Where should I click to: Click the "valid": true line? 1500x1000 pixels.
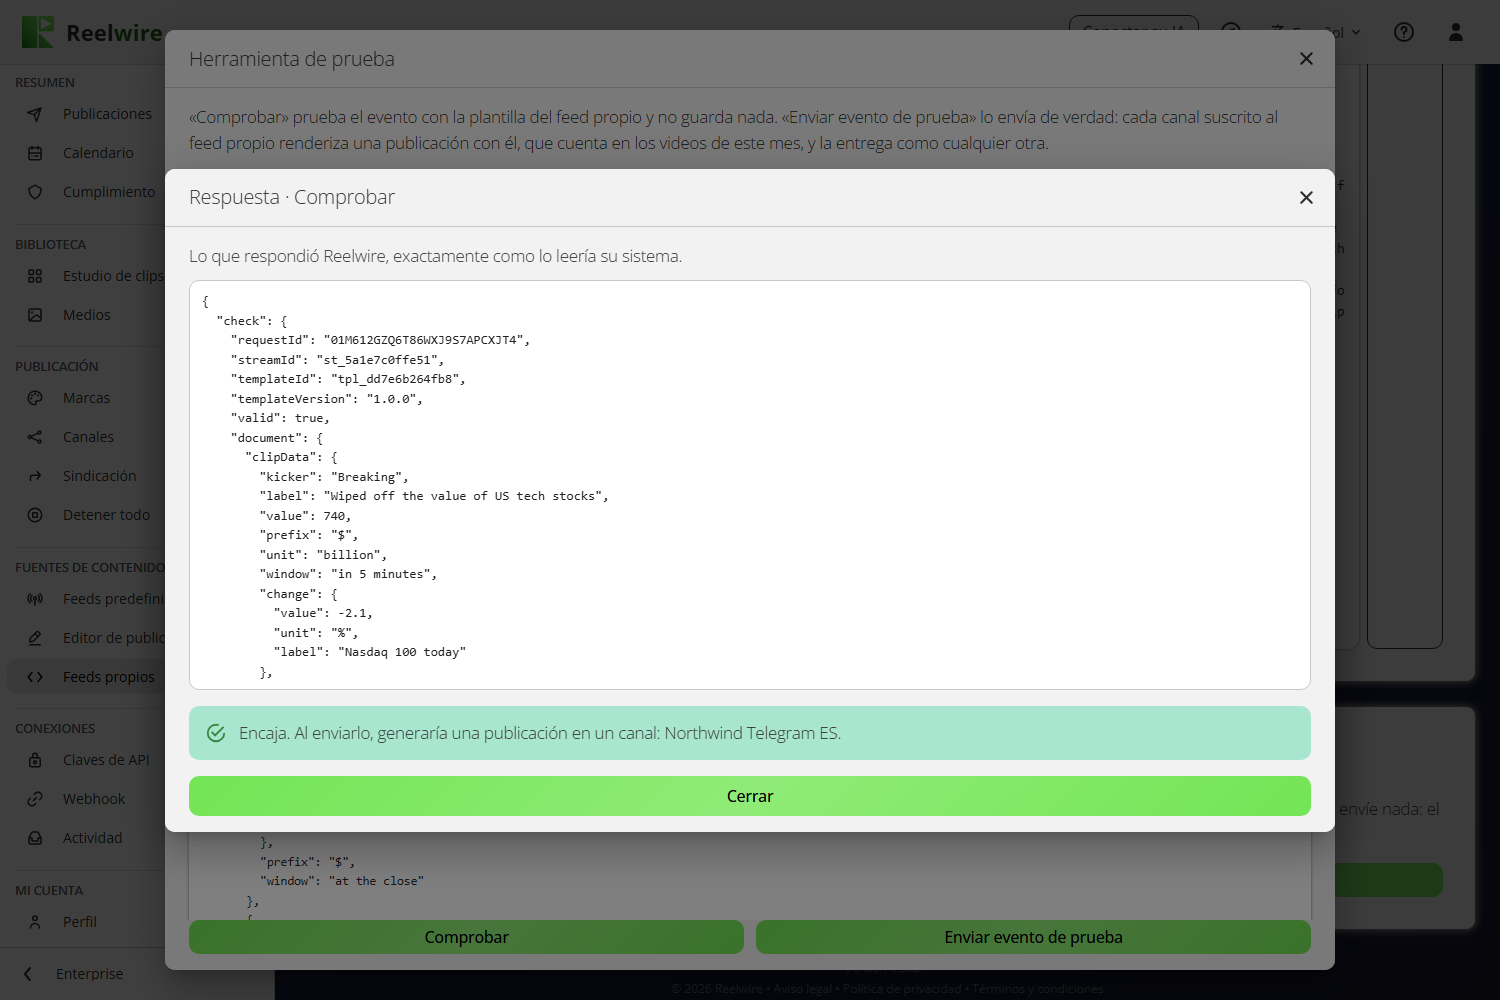pos(280,418)
